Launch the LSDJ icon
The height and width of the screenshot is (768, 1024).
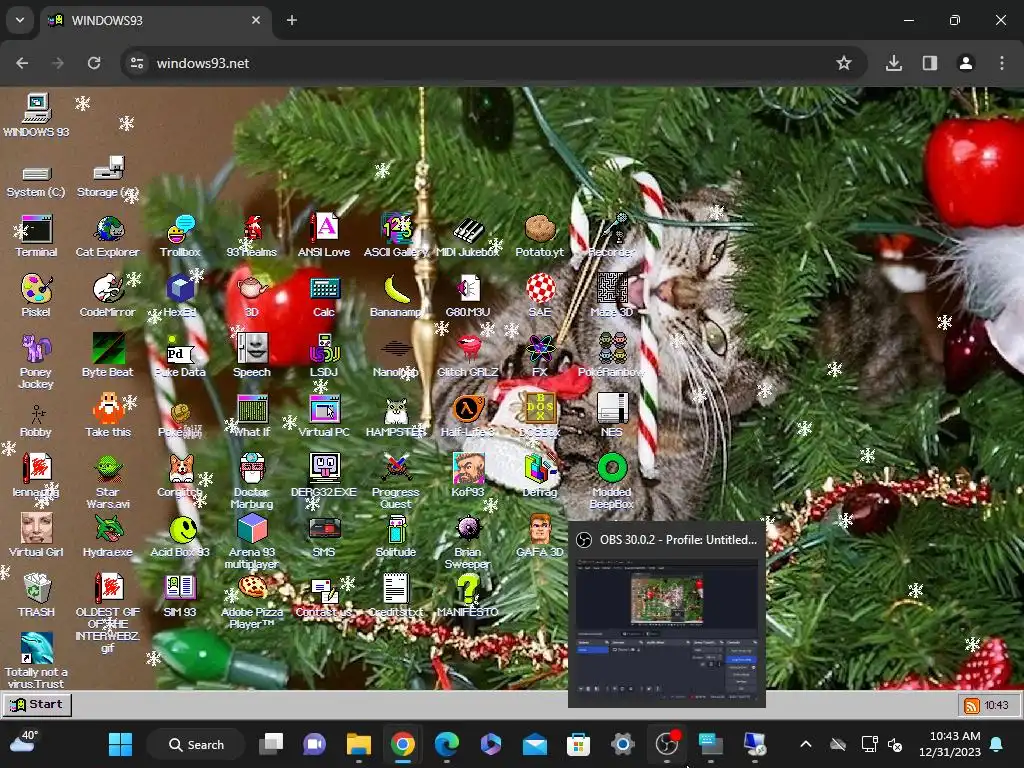(x=324, y=349)
